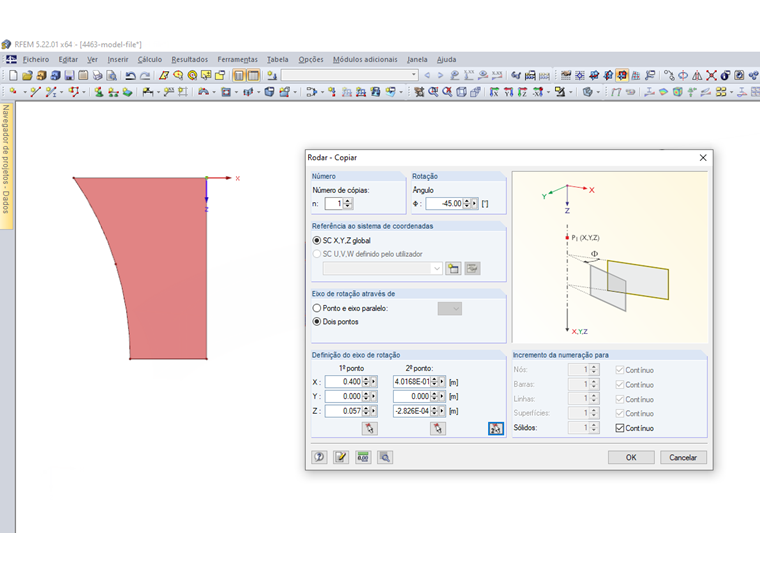The image size is (760, 570).
Task: Toggle Contínuo checkbox for Nós
Action: click(x=619, y=370)
